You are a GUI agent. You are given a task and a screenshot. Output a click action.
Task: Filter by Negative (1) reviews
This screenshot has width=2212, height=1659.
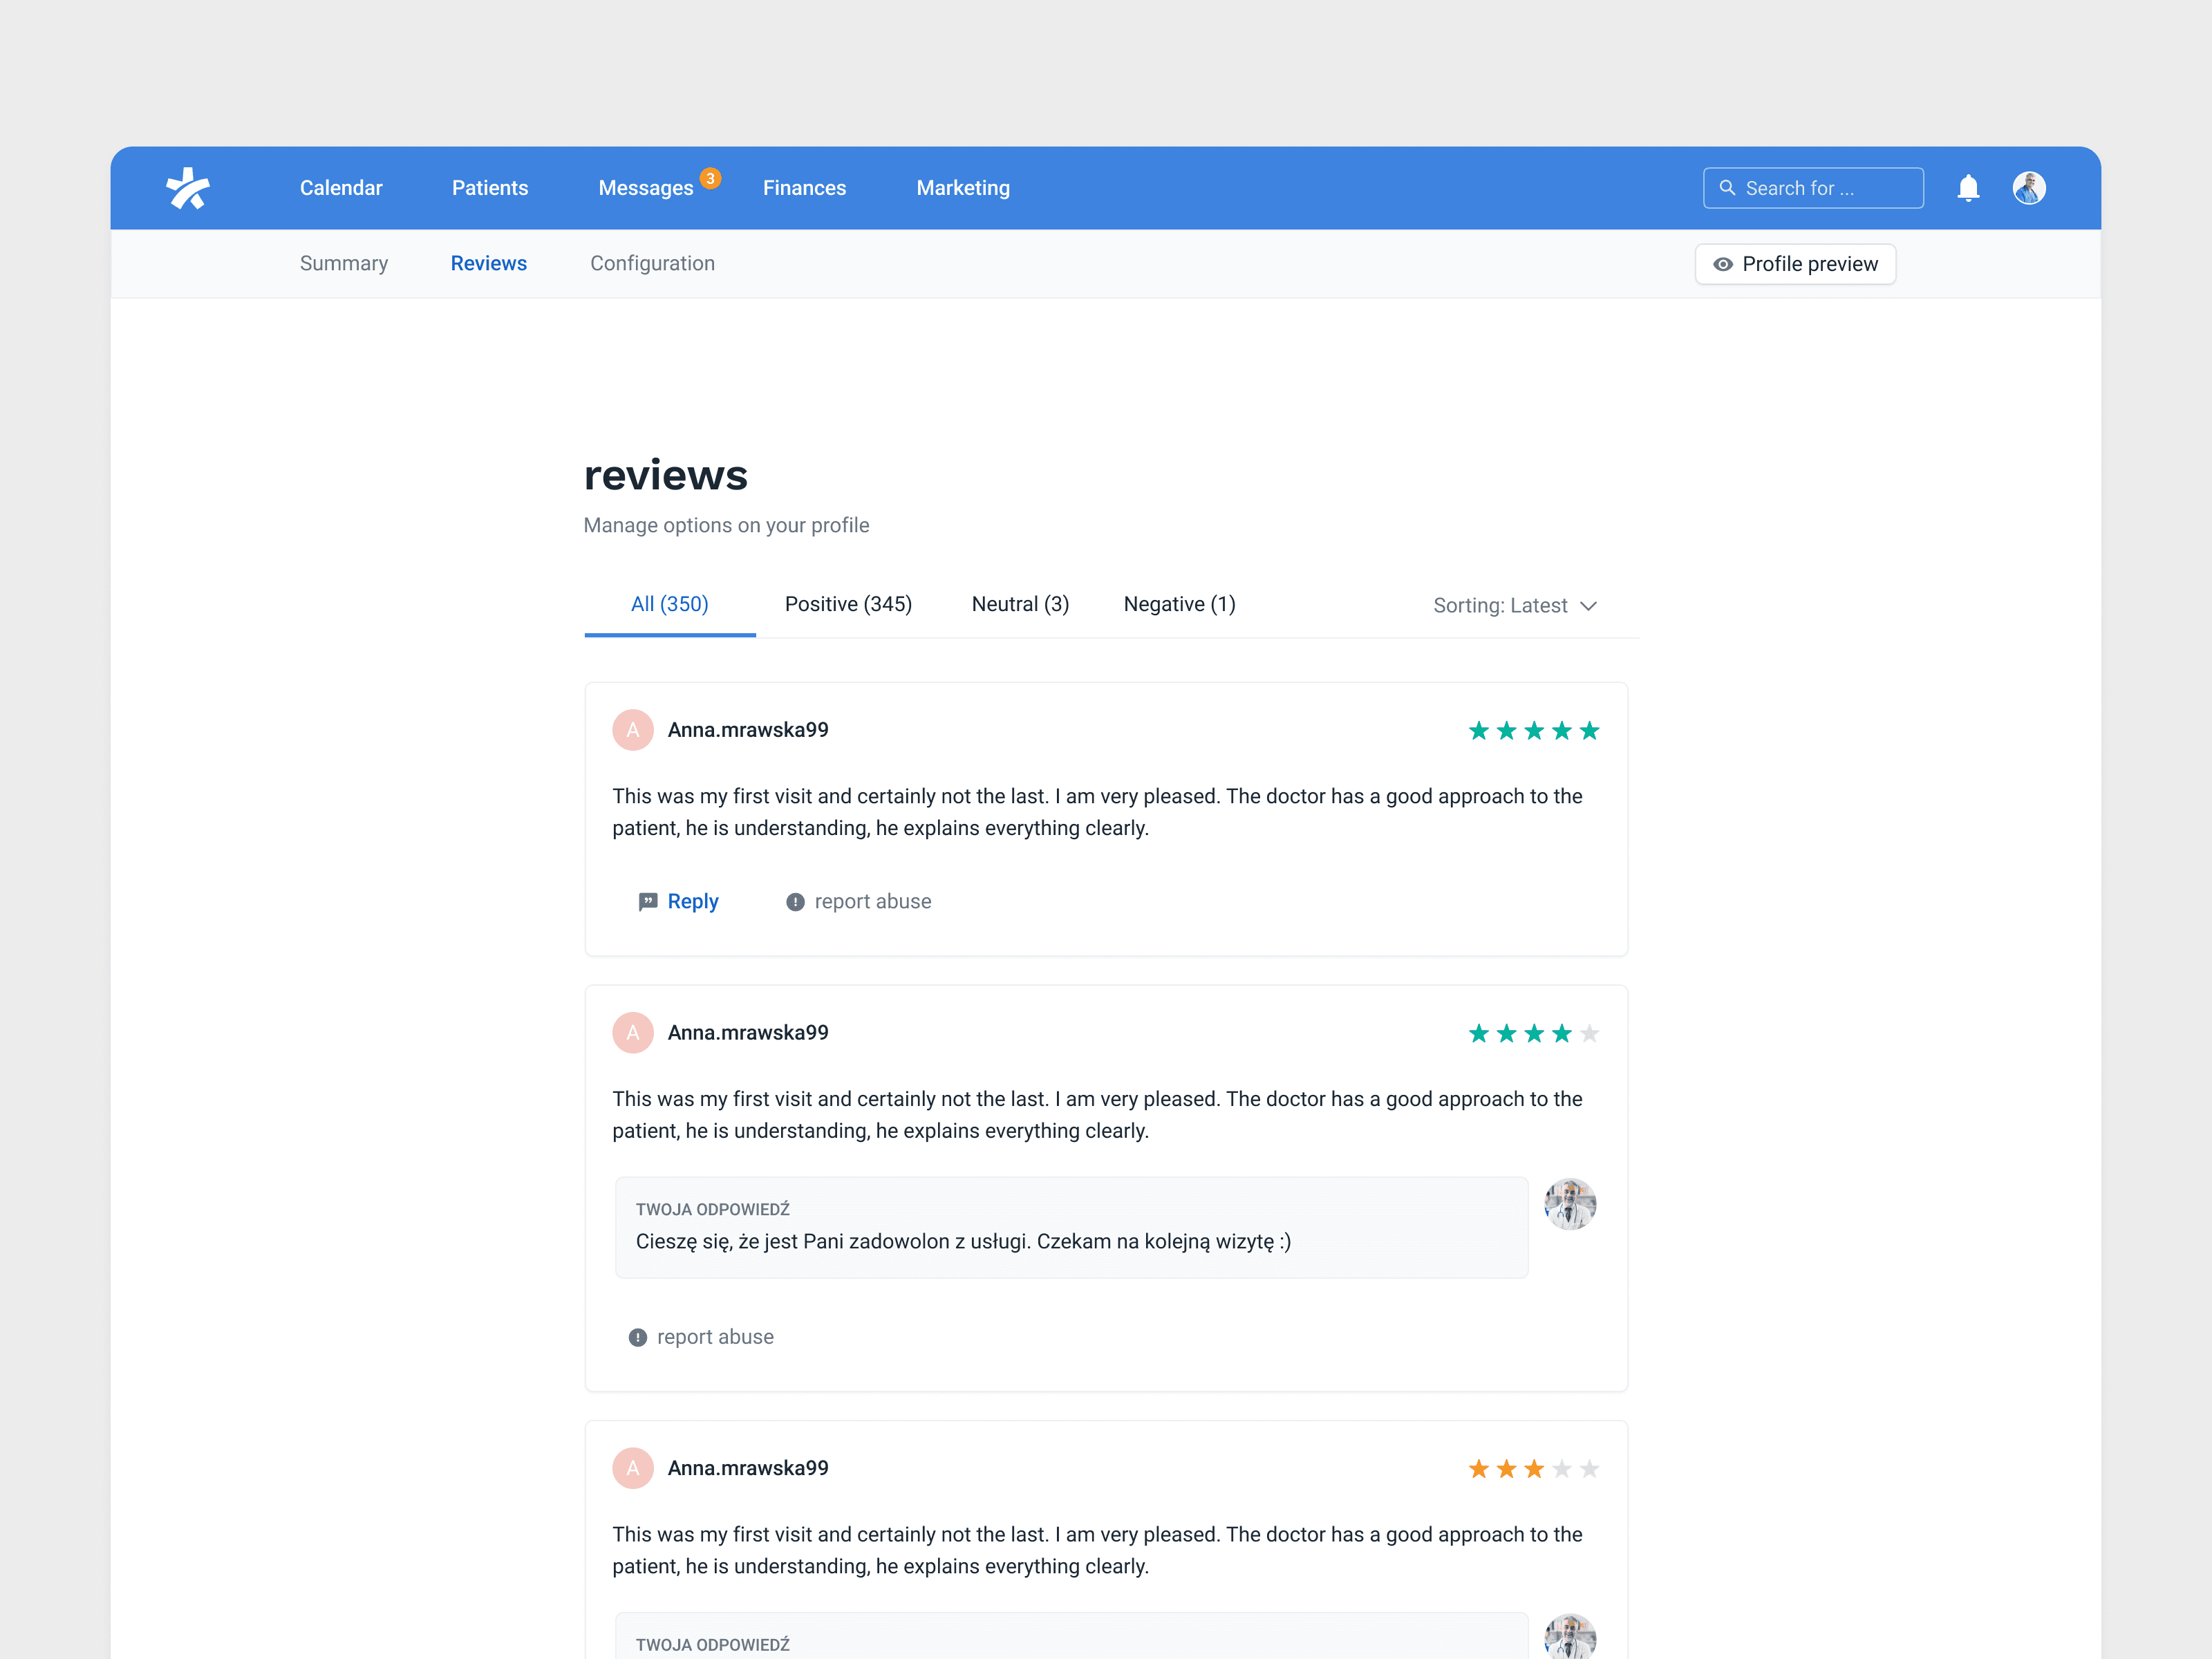pos(1179,604)
